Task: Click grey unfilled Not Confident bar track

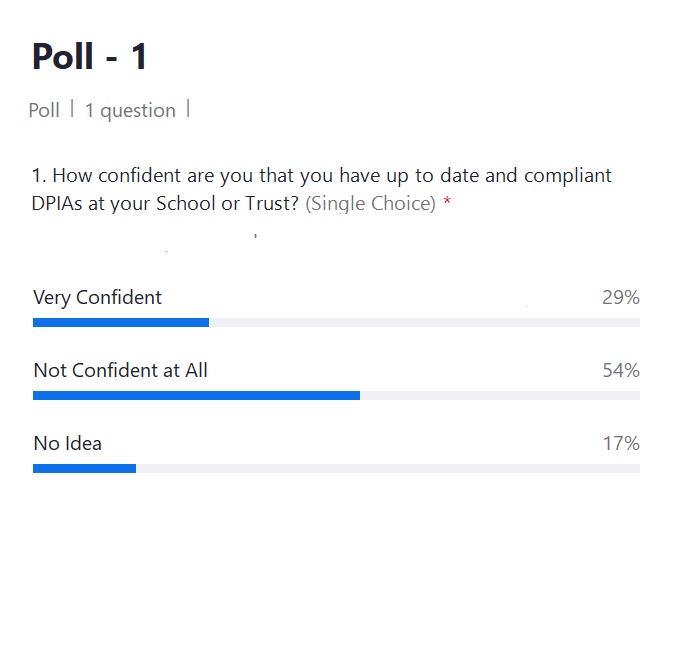Action: 500,395
